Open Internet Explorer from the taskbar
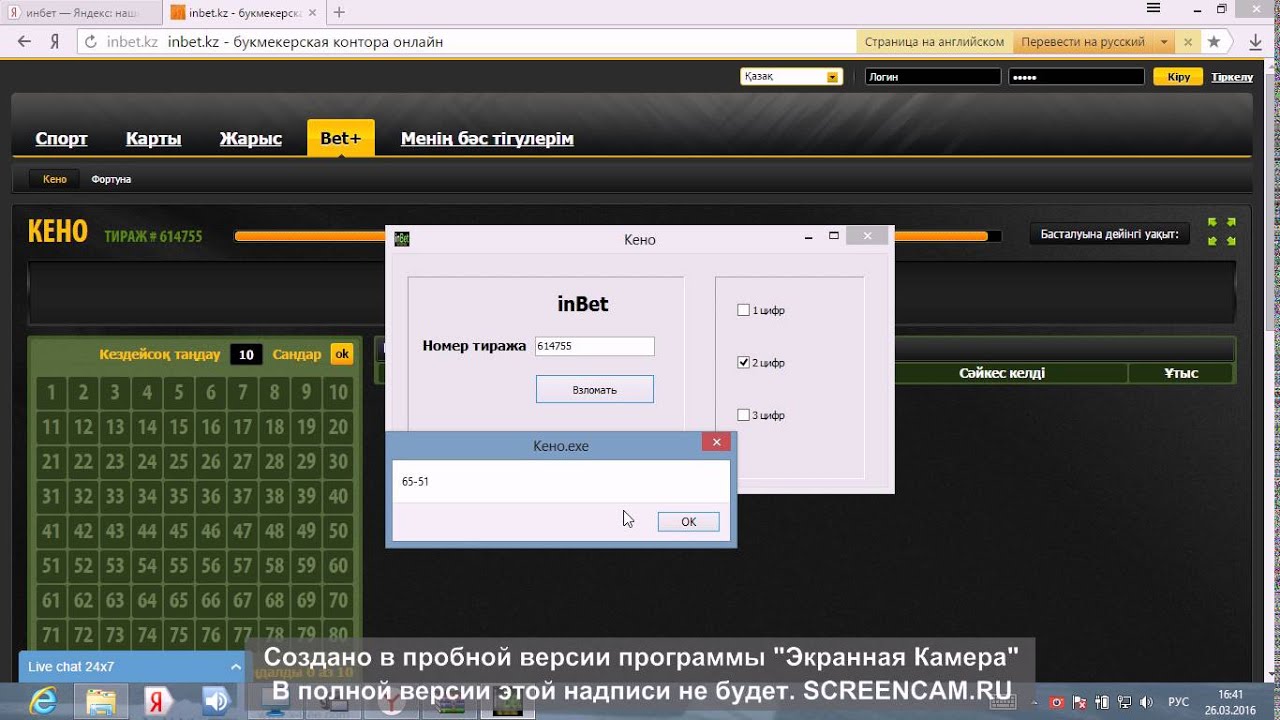 tap(42, 701)
